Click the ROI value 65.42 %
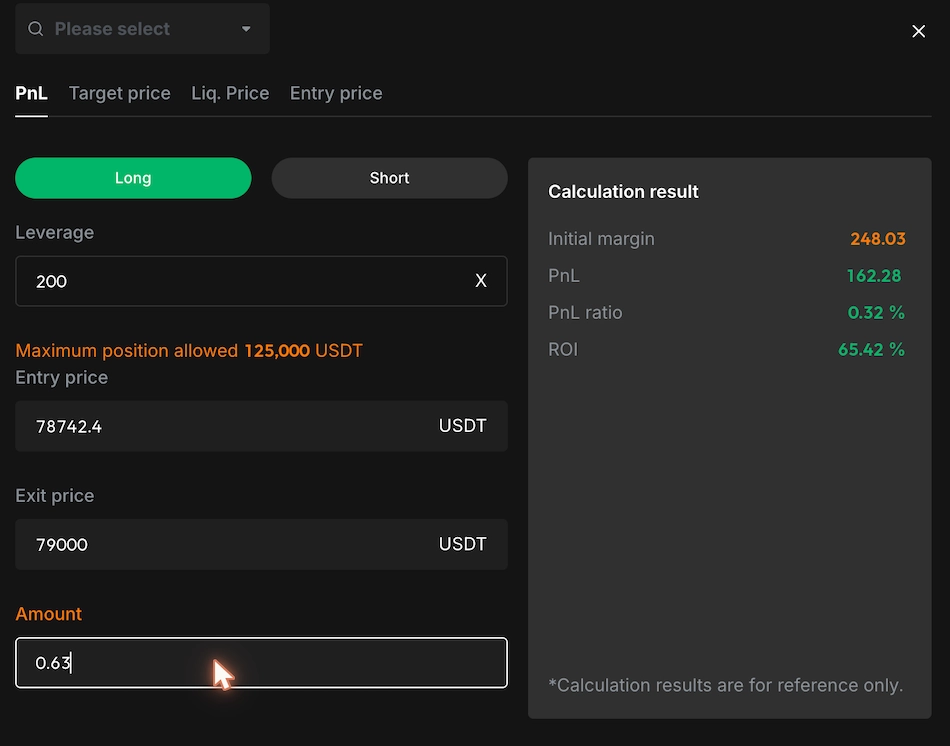This screenshot has width=950, height=746. [x=871, y=350]
